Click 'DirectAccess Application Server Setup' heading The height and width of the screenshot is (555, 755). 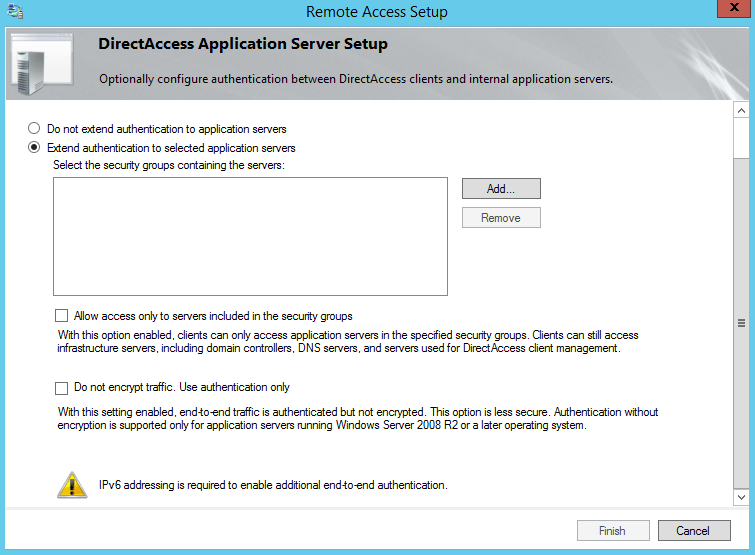pos(243,44)
